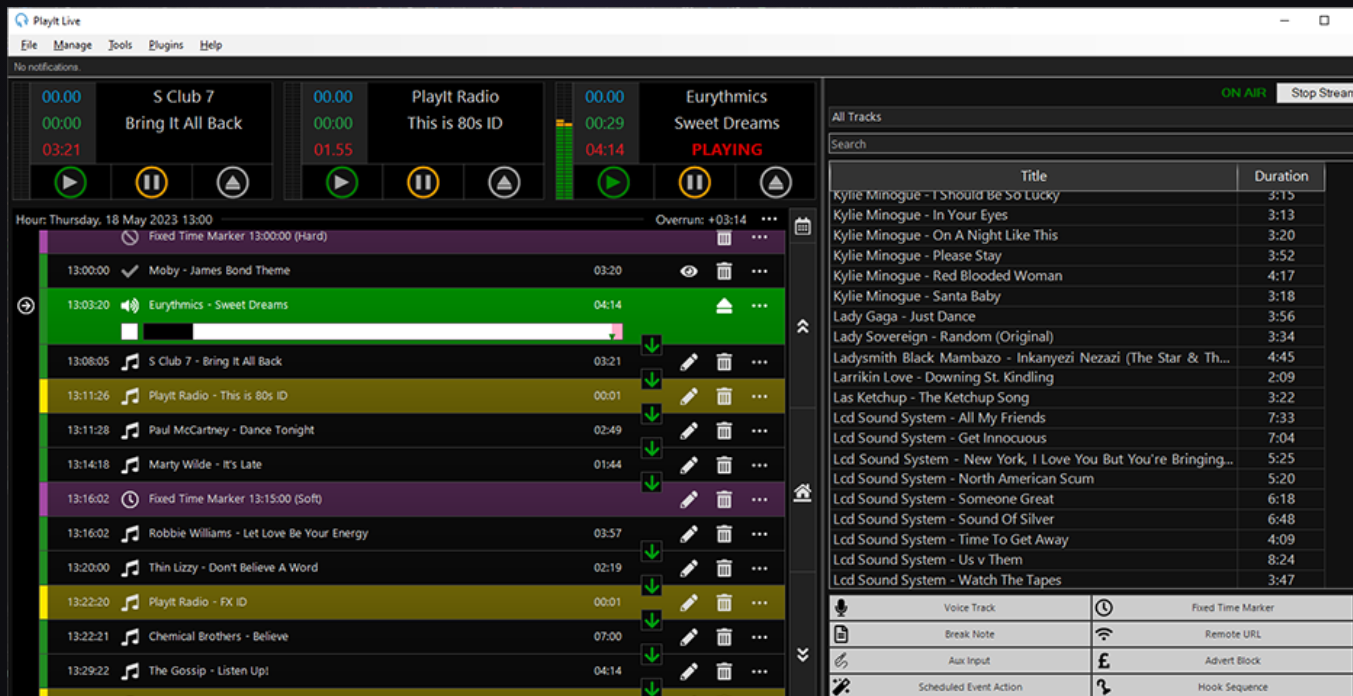Delete the Robbie Williams - Let Love Be Your Energy item
This screenshot has width=1353, height=696.
(723, 533)
